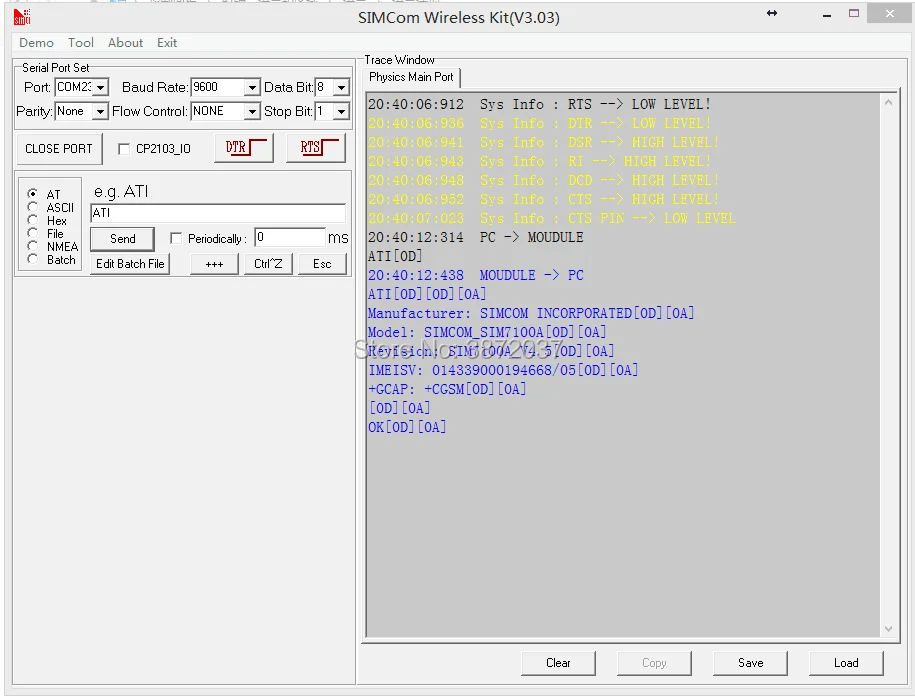Send the AT command
Viewport: 915px width, 697px height.
[123, 239]
